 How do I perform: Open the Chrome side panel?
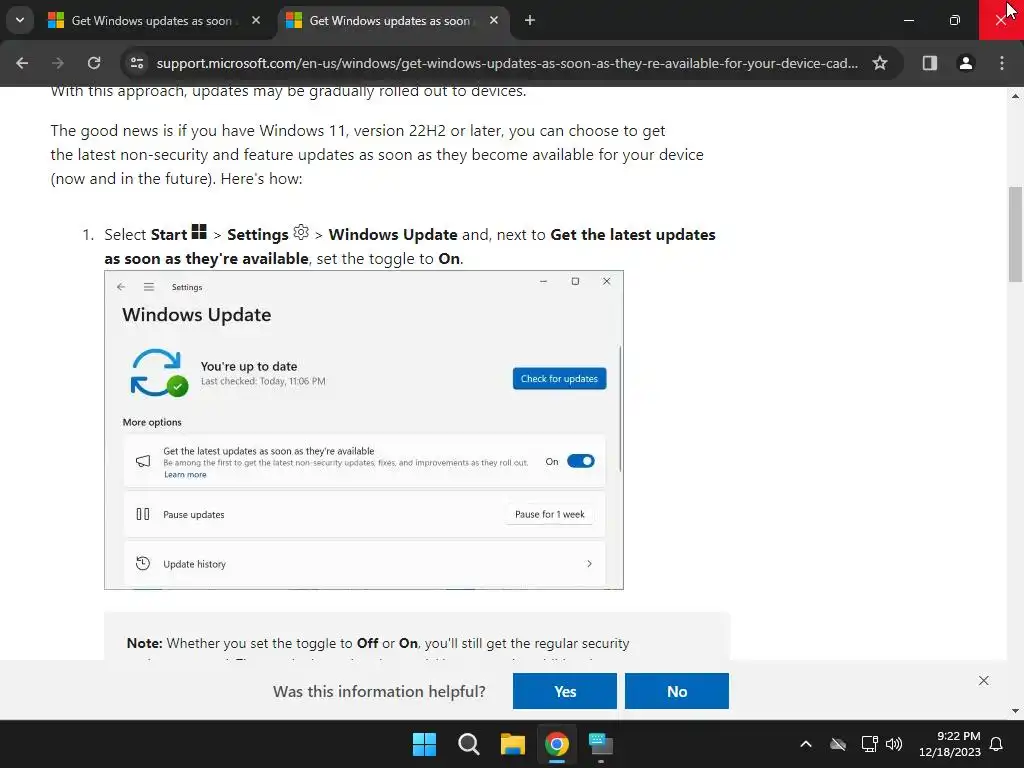pyautogui.click(x=929, y=63)
